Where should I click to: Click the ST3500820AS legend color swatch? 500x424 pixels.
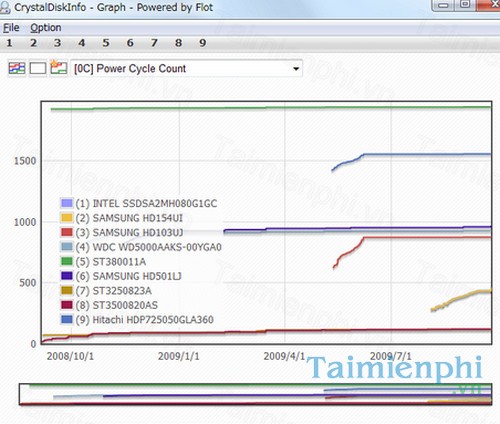(x=67, y=305)
